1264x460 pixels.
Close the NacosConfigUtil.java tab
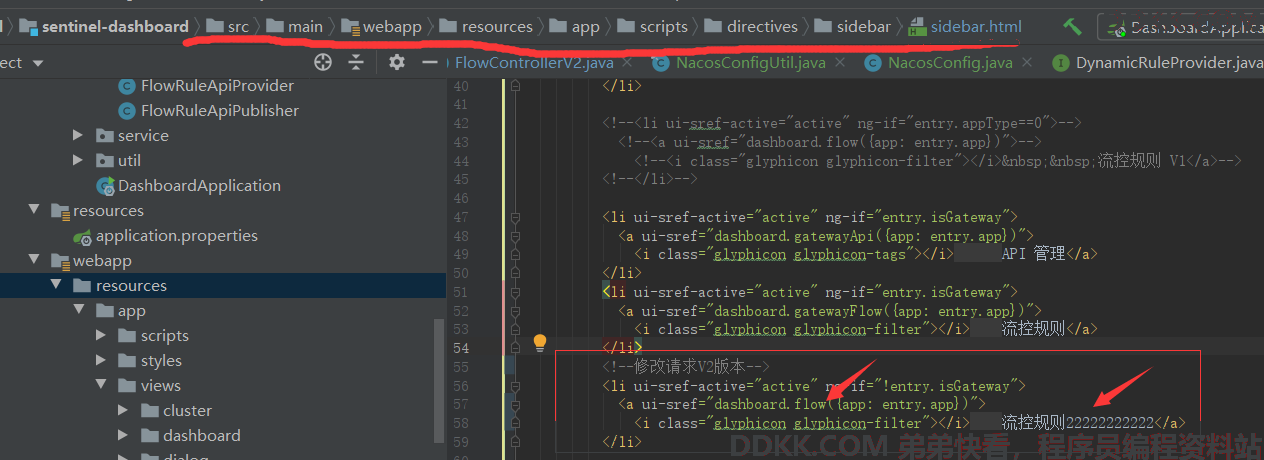click(840, 64)
